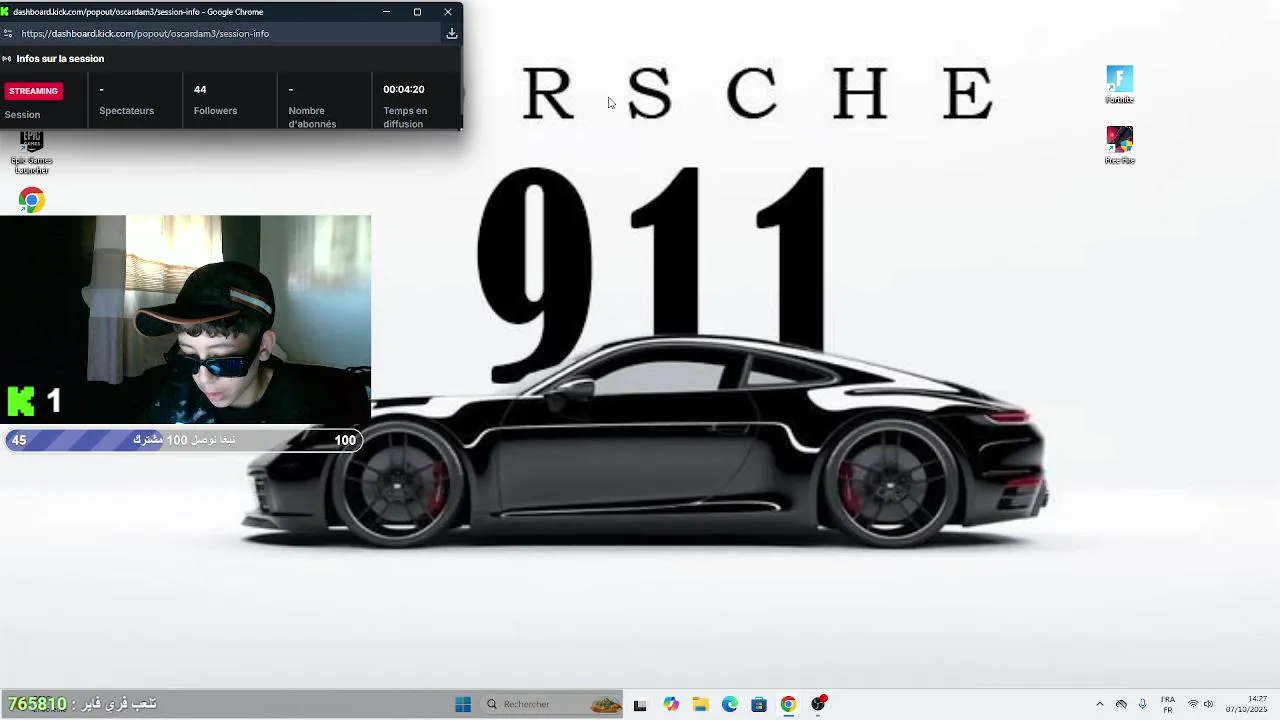1280x720 pixels.
Task: Click the '44' followers count
Action: pos(200,89)
